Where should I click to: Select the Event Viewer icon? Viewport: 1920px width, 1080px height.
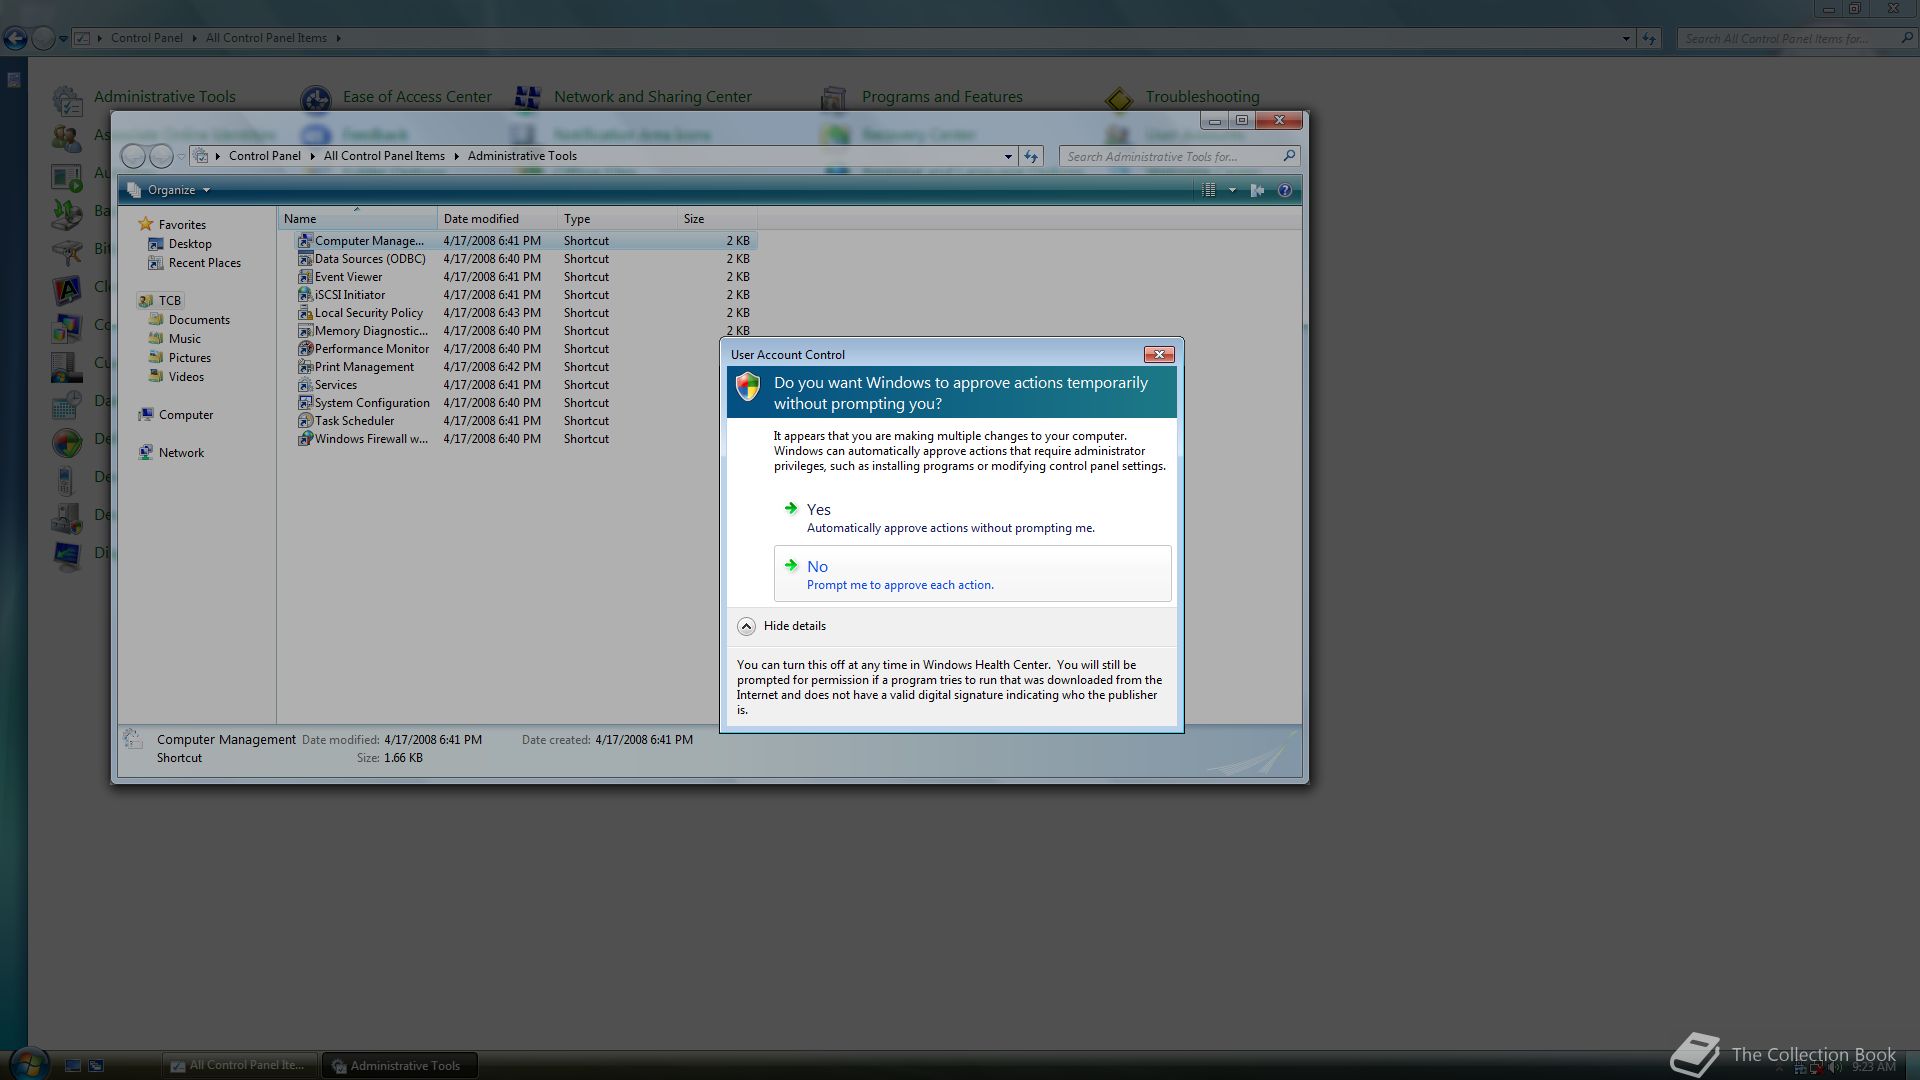tap(305, 277)
